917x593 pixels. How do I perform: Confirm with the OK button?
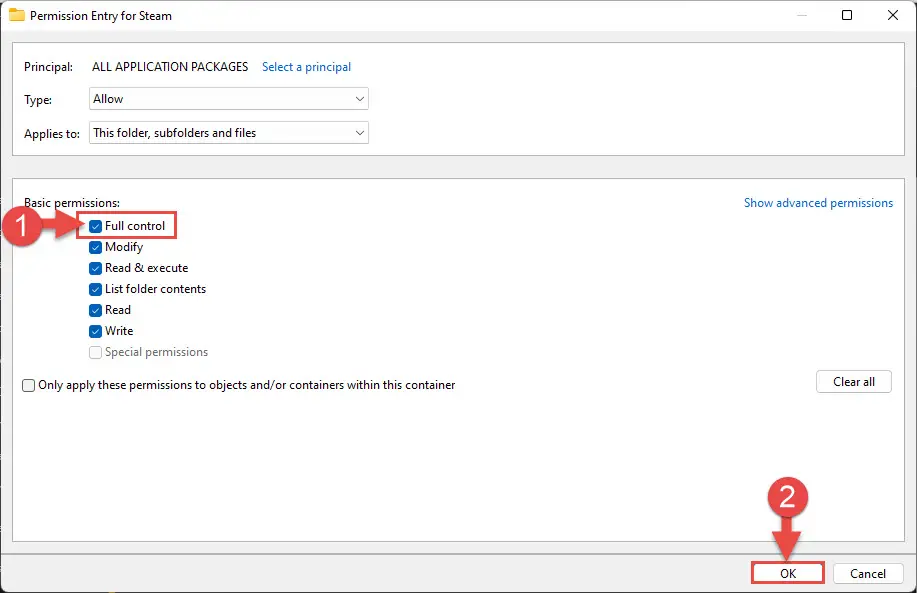[x=788, y=573]
